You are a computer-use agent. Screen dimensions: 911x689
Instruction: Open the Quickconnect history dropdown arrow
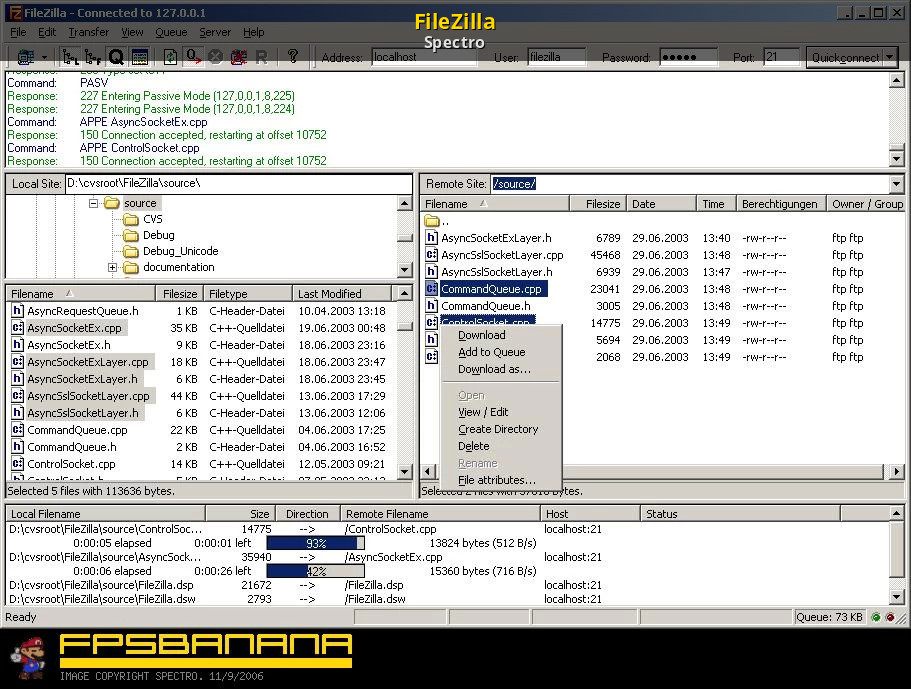pos(891,57)
